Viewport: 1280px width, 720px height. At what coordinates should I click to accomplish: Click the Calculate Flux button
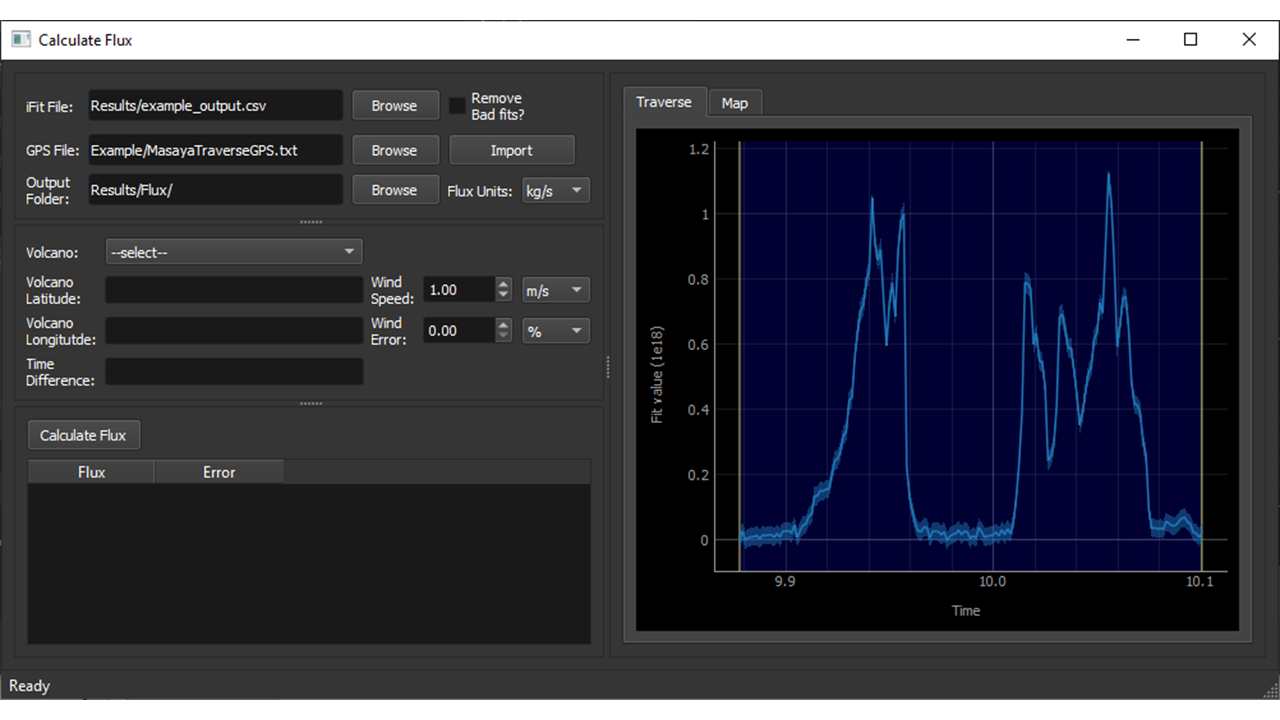point(84,435)
